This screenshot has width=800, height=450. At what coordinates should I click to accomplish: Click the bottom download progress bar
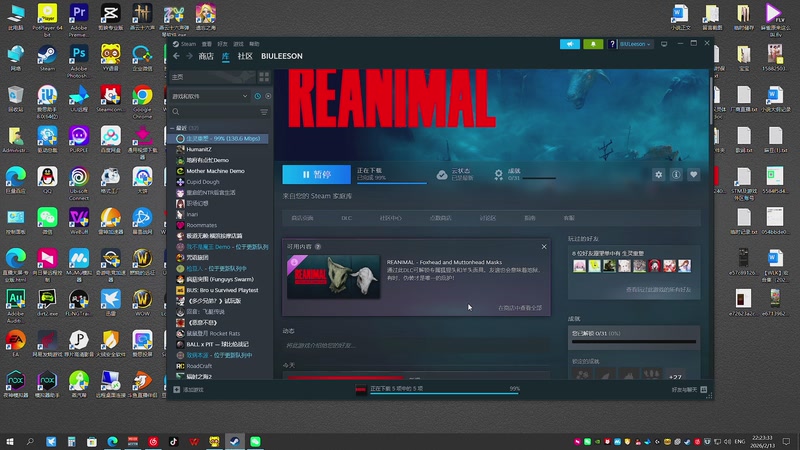[444, 393]
